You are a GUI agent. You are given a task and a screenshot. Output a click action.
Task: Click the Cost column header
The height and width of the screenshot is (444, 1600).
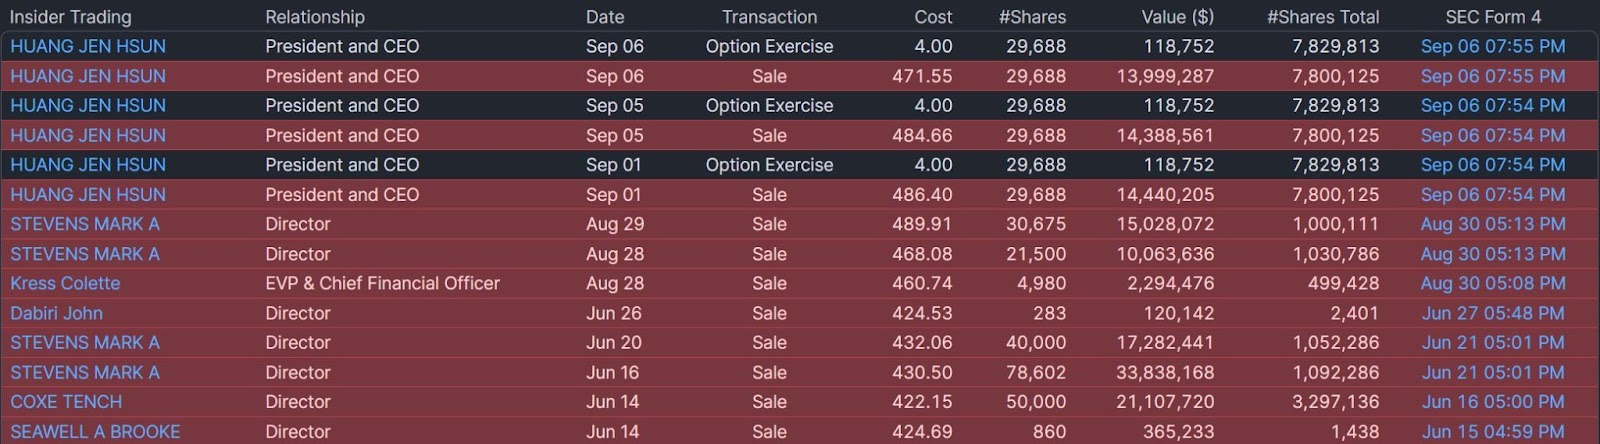[933, 17]
